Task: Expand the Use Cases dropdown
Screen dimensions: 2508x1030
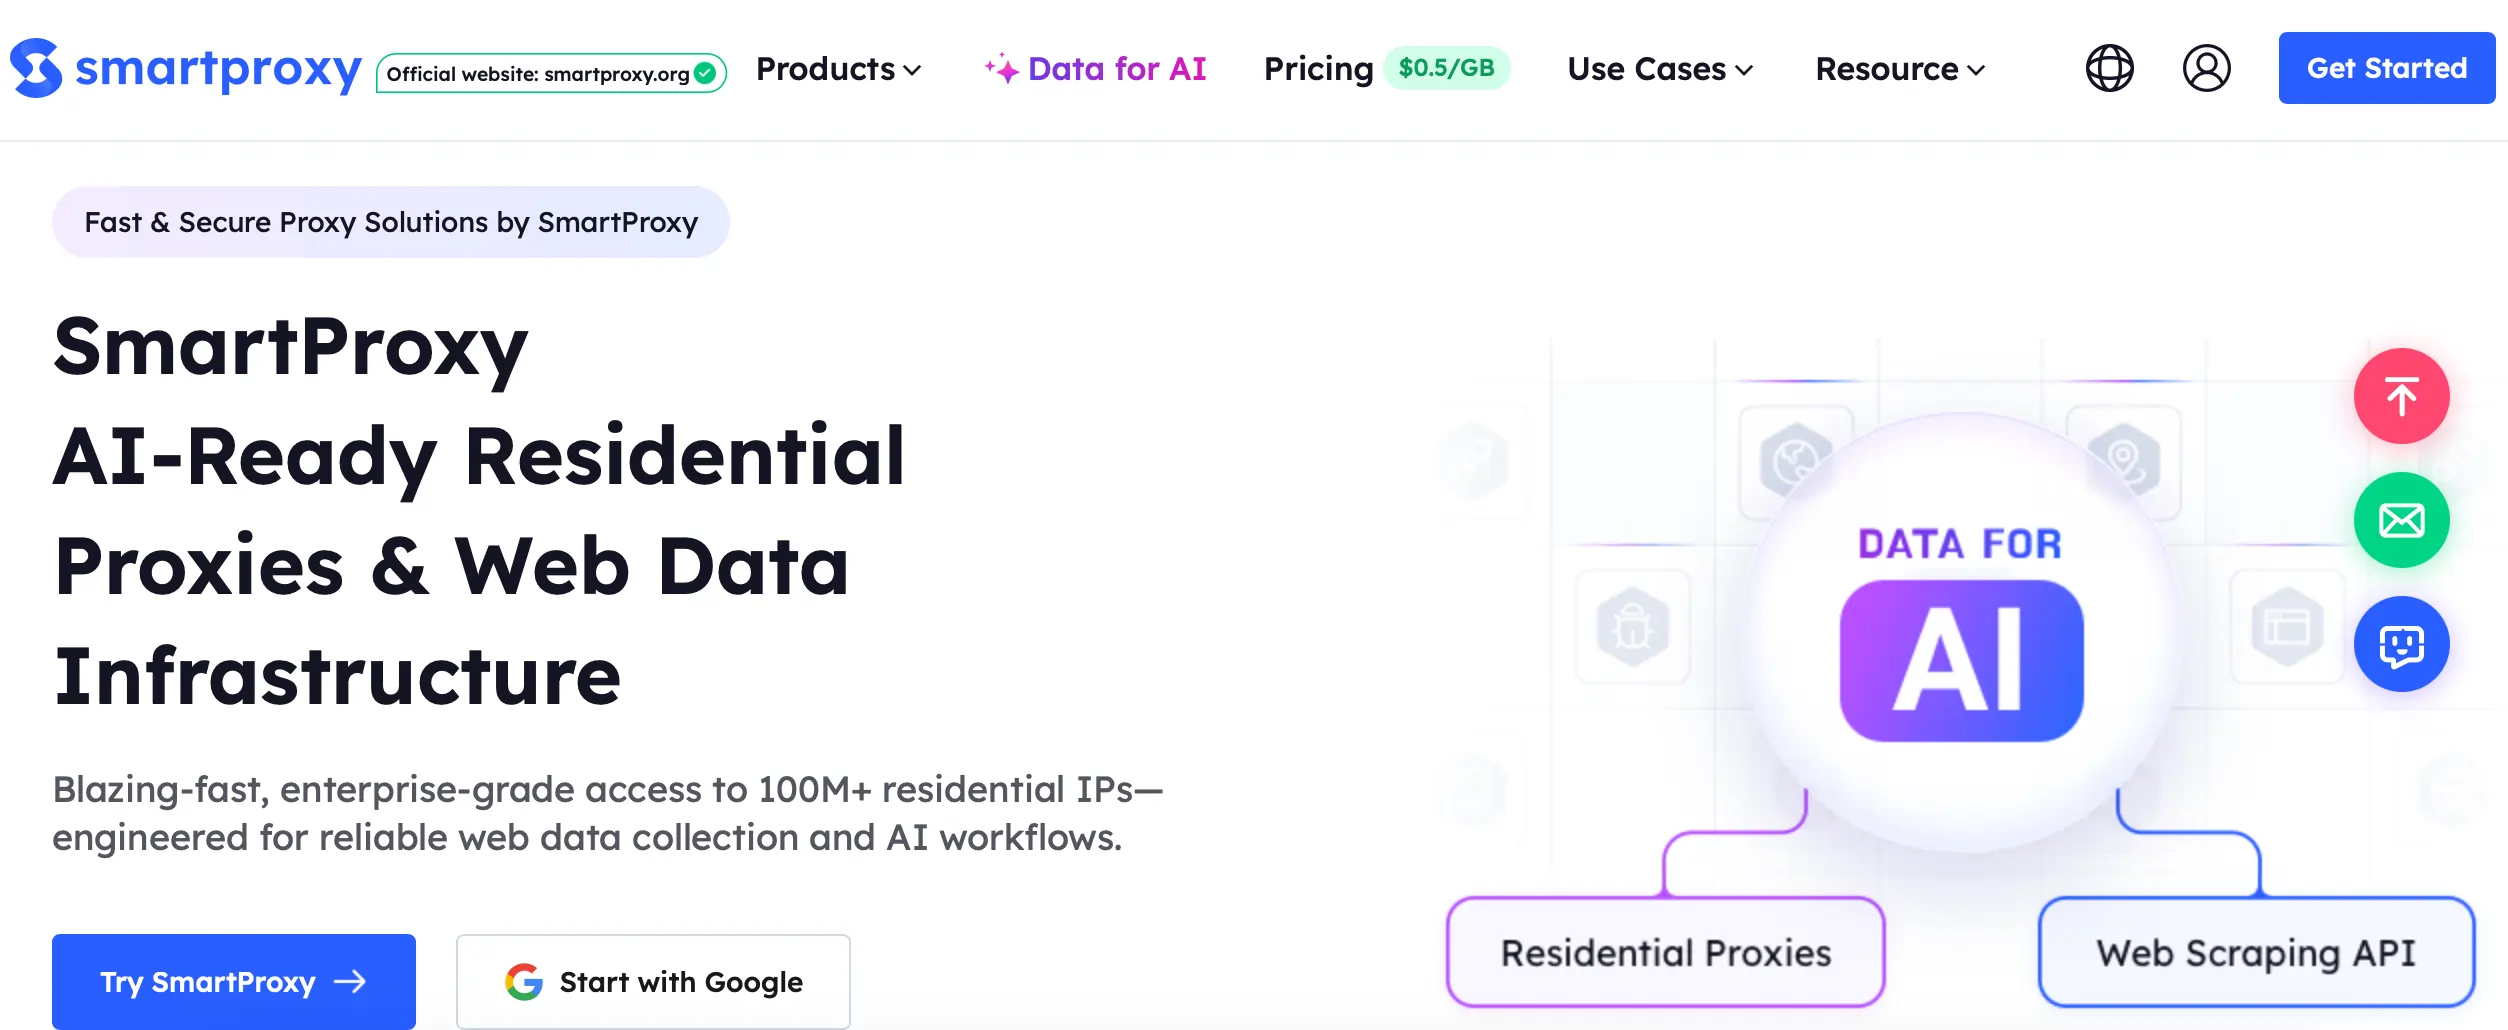Action: [x=1660, y=69]
